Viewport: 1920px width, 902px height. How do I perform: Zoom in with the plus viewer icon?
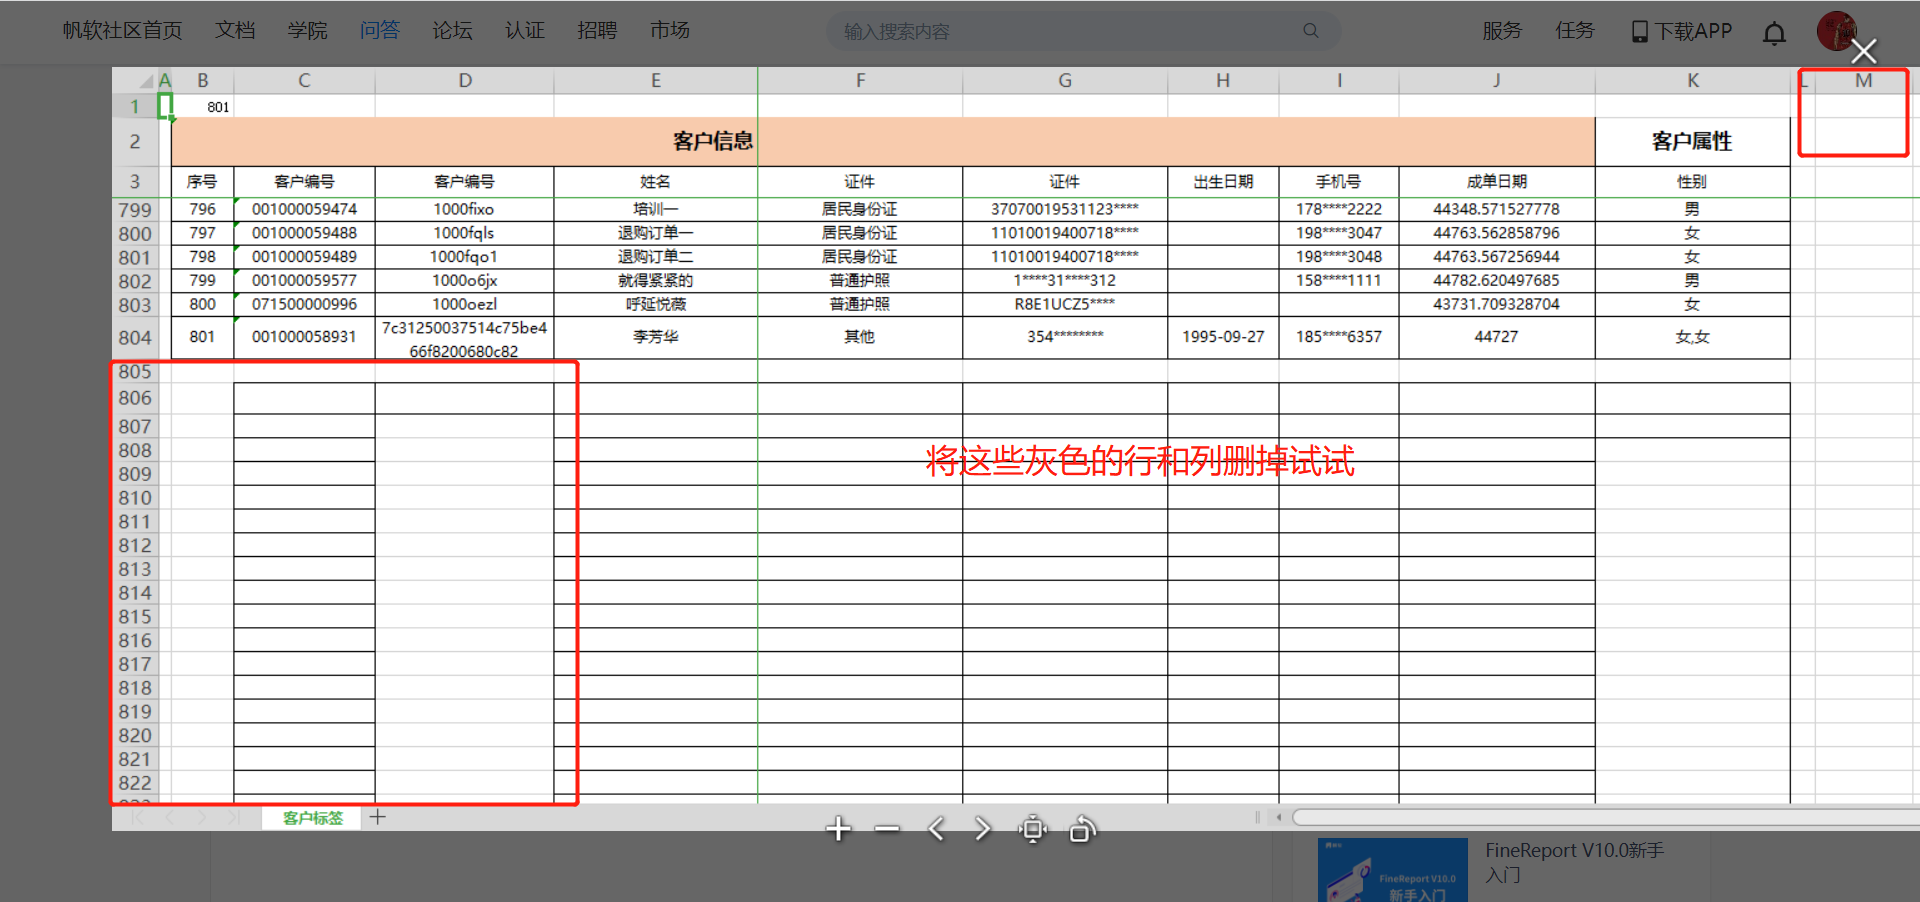pyautogui.click(x=838, y=829)
